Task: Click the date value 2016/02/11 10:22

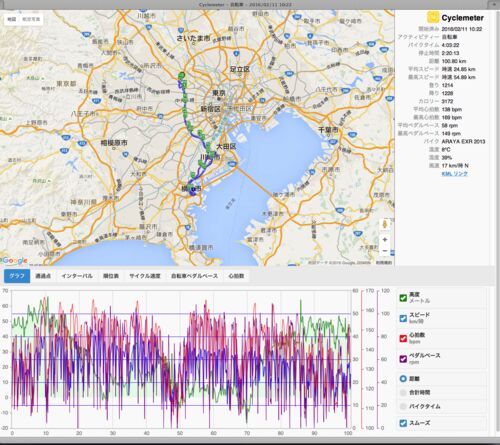Action: click(x=462, y=29)
